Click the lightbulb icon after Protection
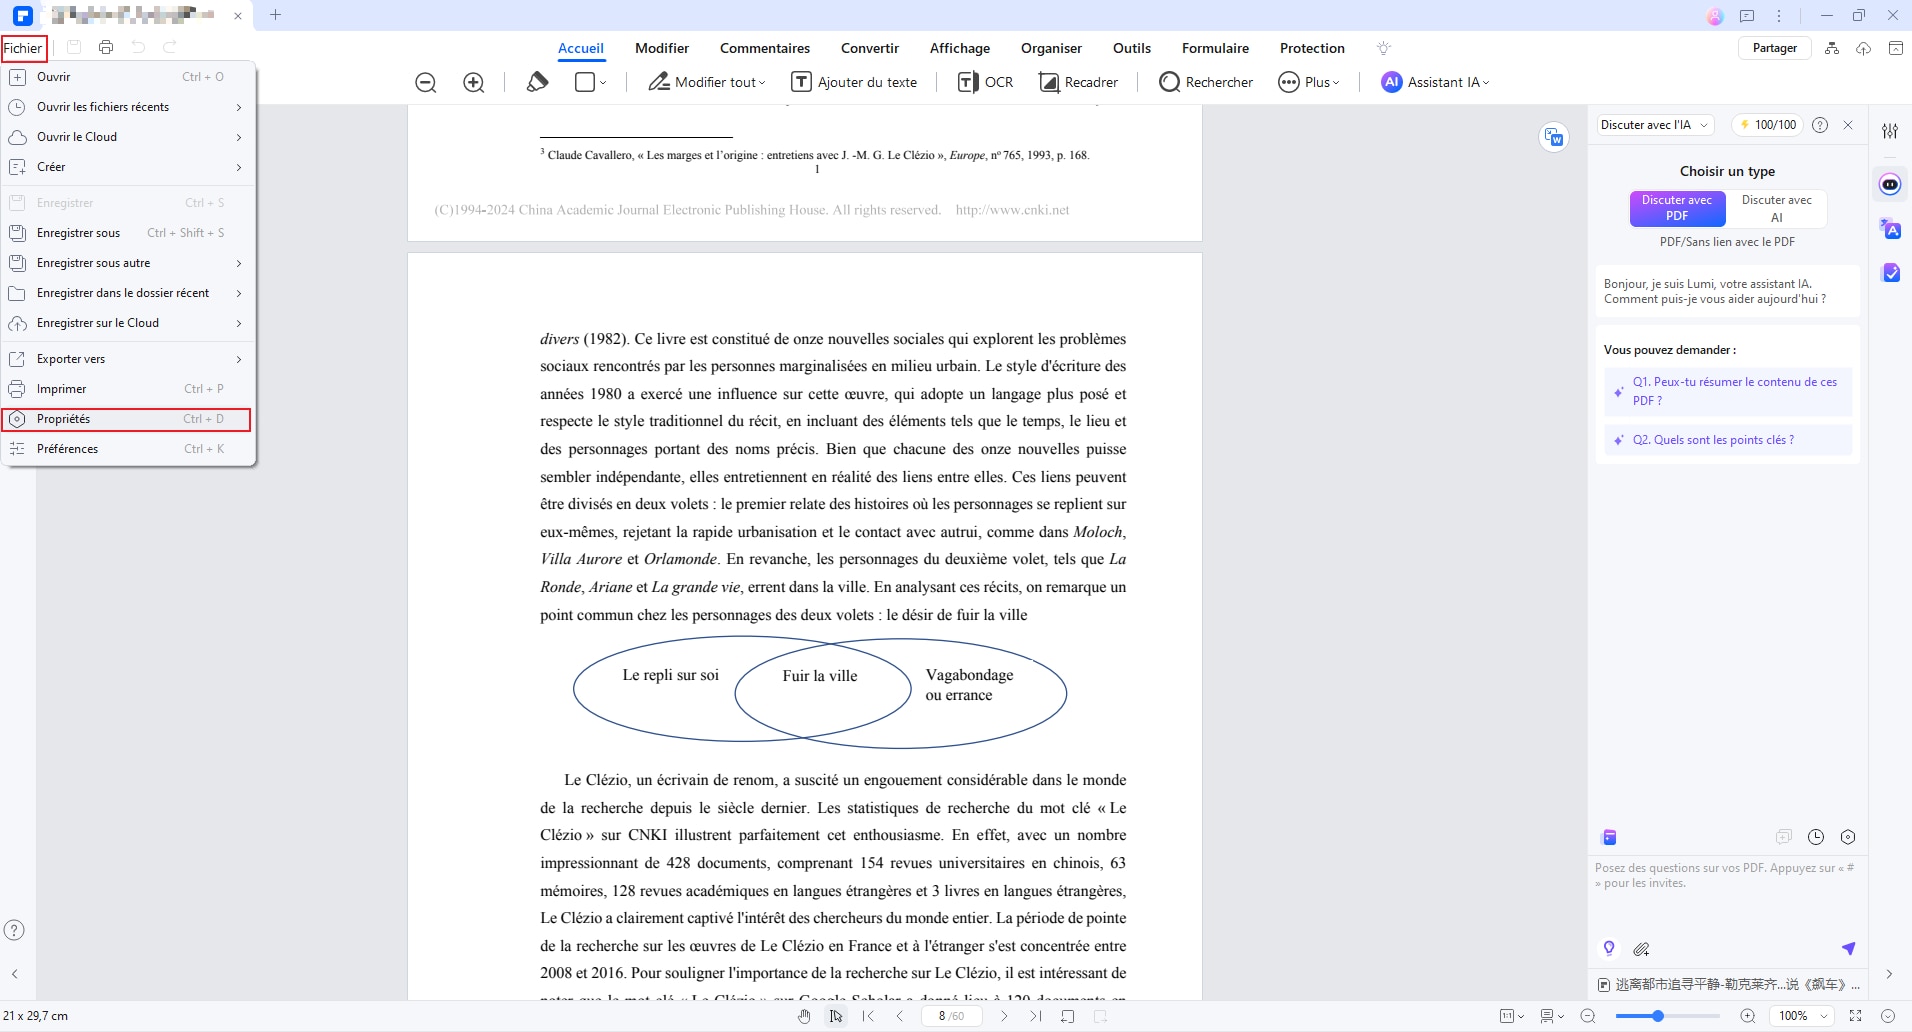The width and height of the screenshot is (1912, 1032). (1384, 48)
